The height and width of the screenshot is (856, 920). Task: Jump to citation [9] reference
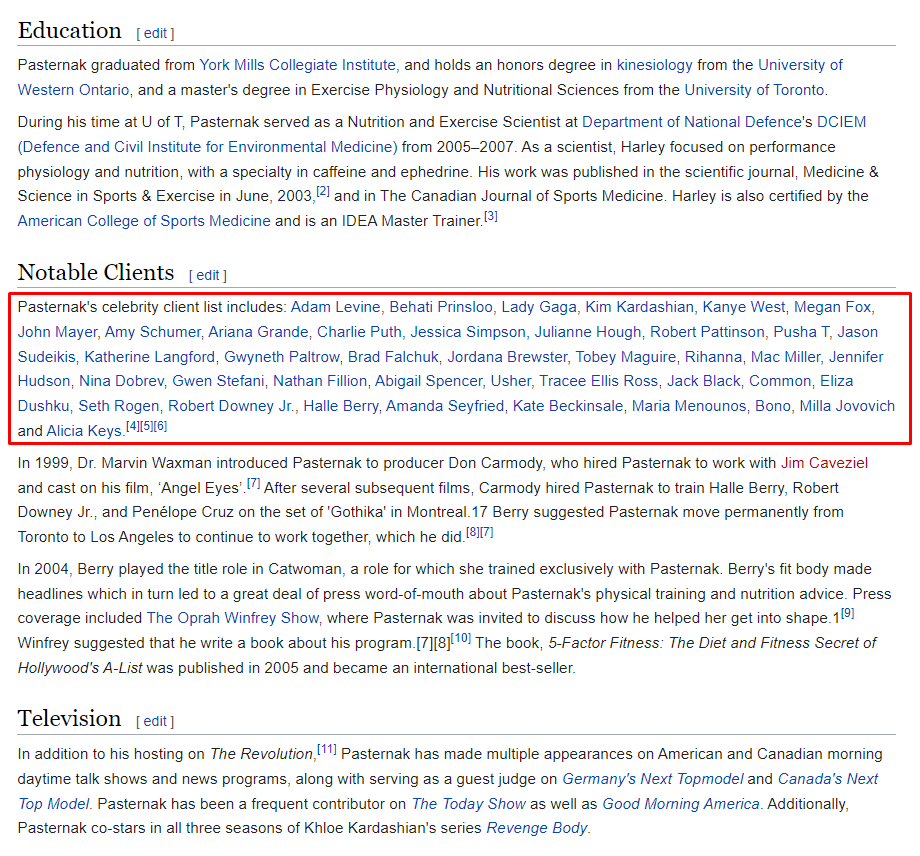click(847, 614)
